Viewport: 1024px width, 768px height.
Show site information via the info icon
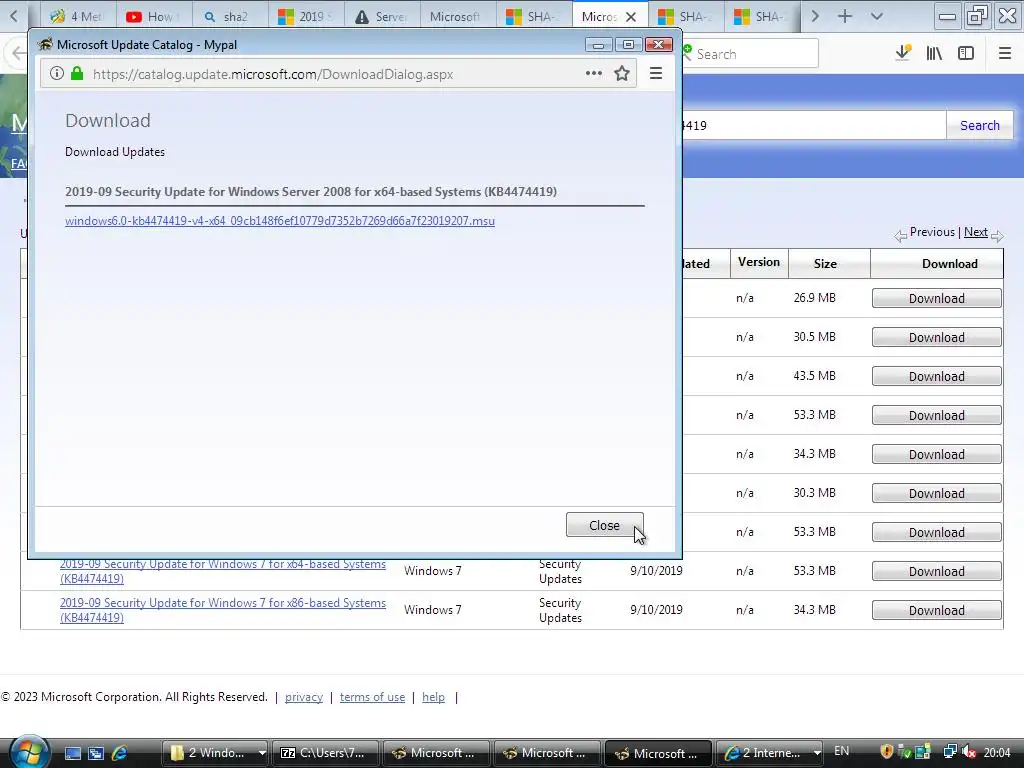click(x=57, y=73)
